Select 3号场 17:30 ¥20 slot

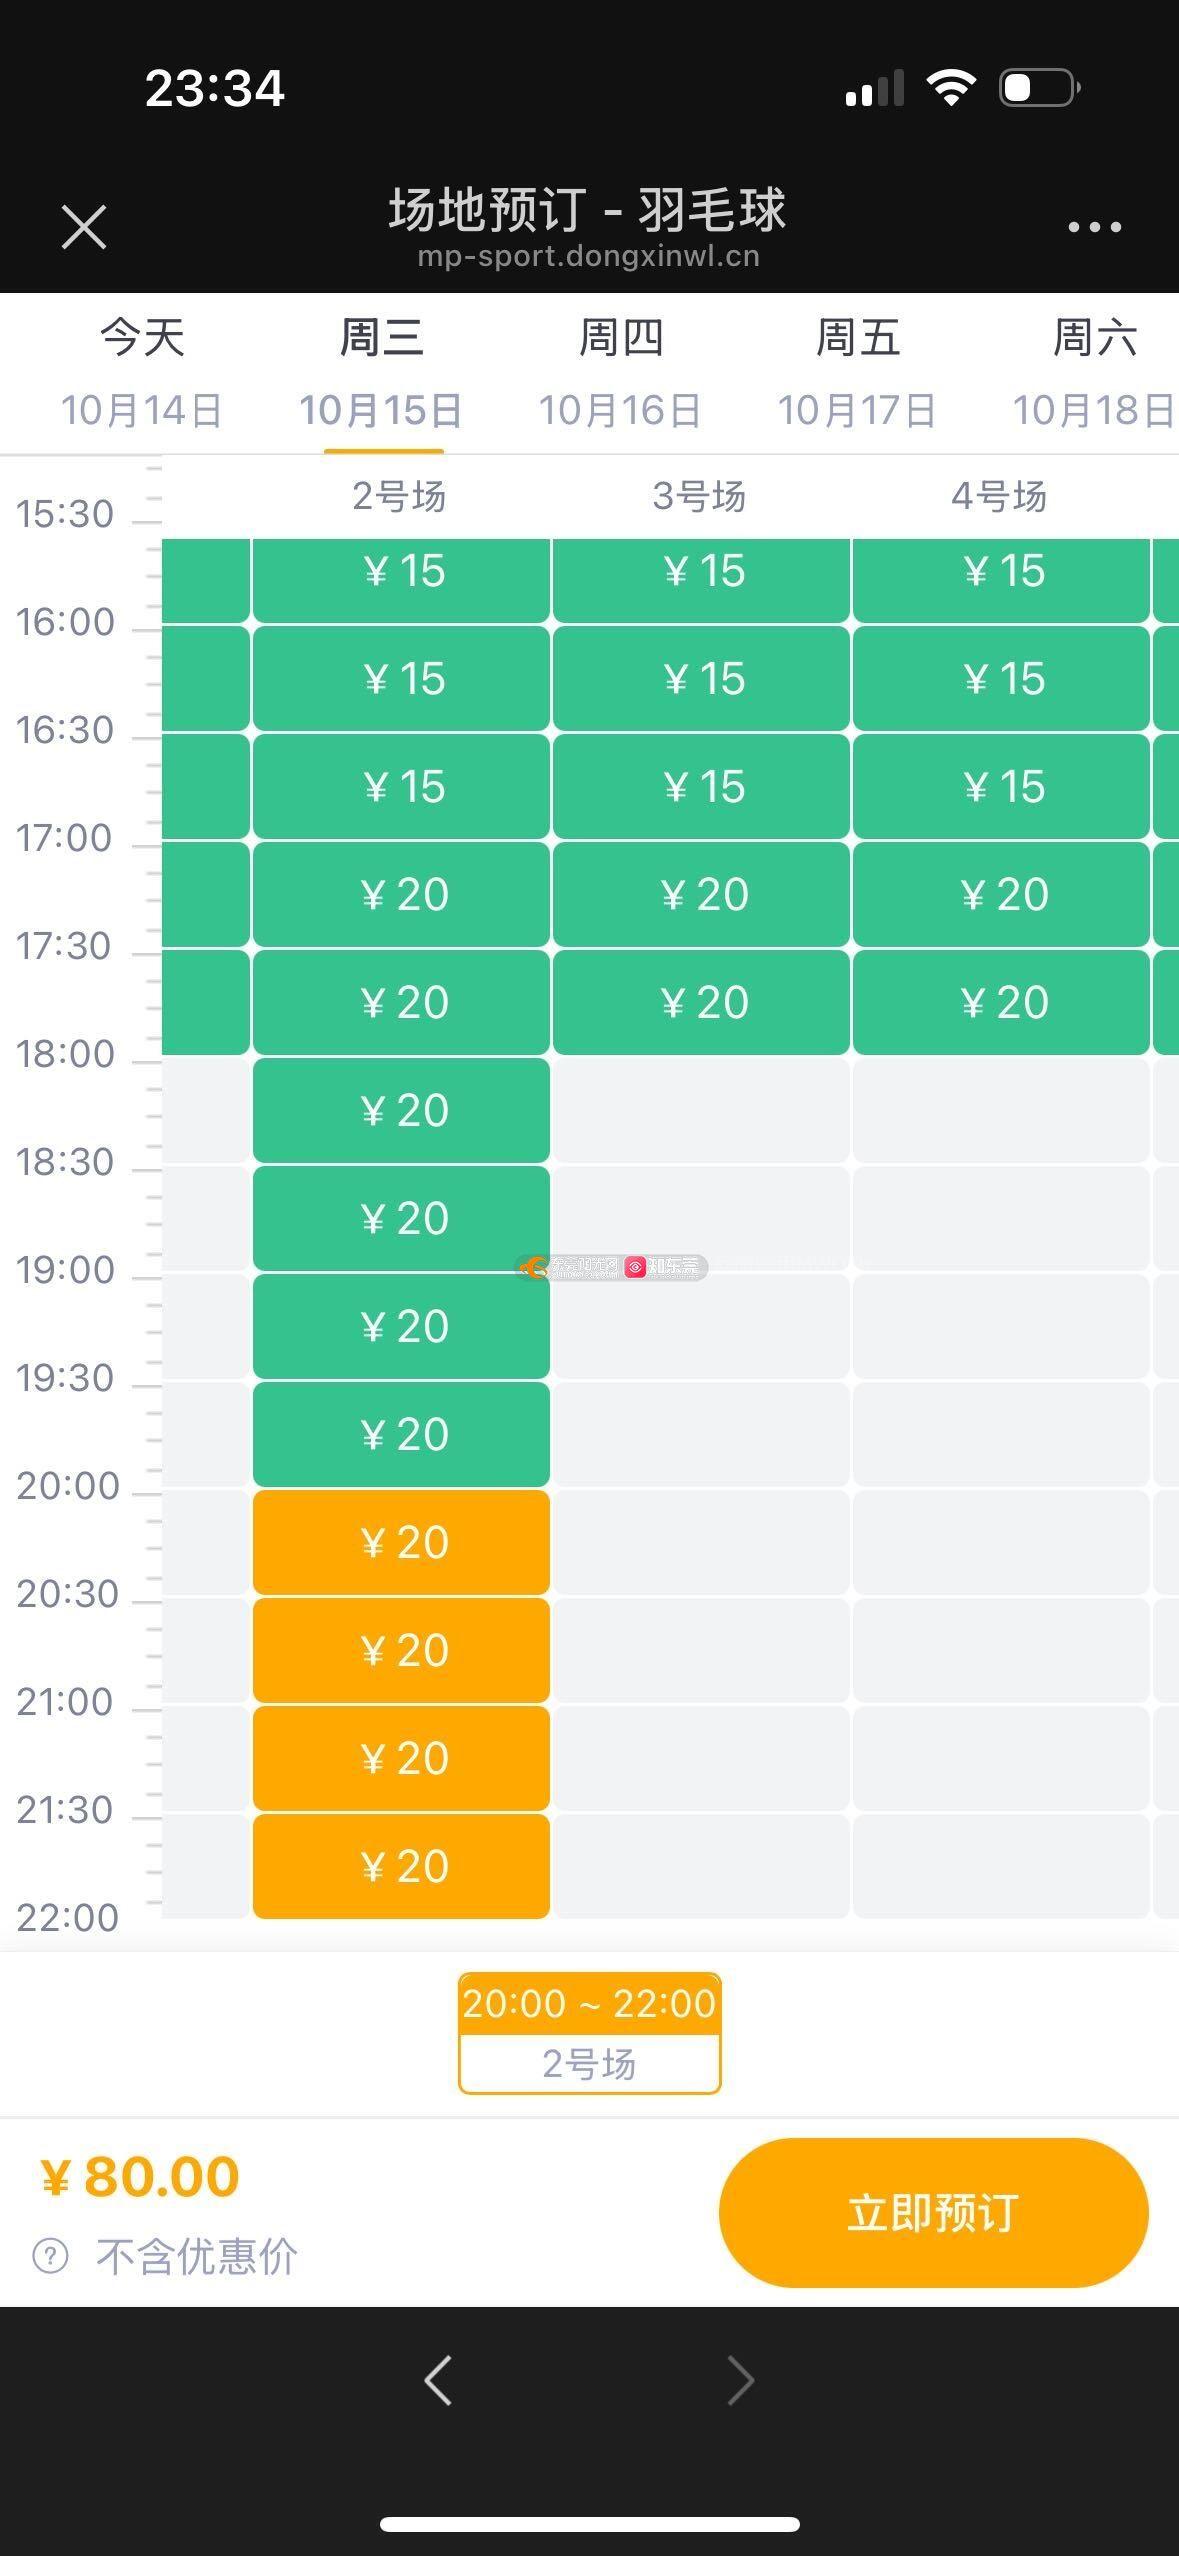pyautogui.click(x=701, y=1002)
